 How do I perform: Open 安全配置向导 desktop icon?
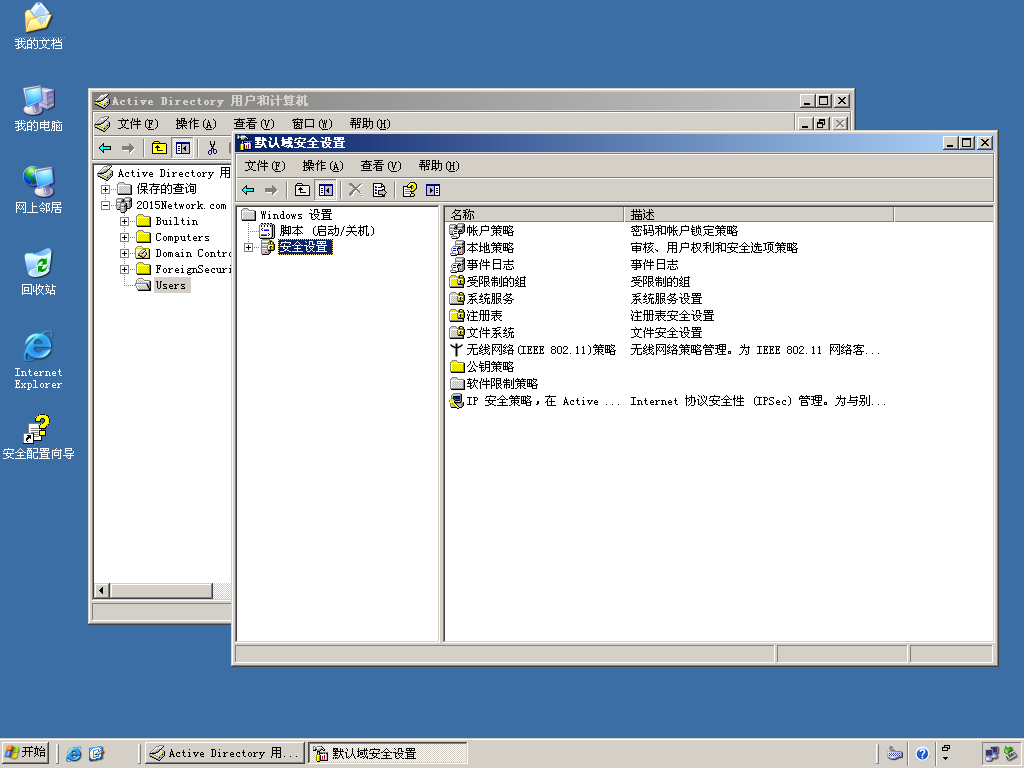coord(38,437)
